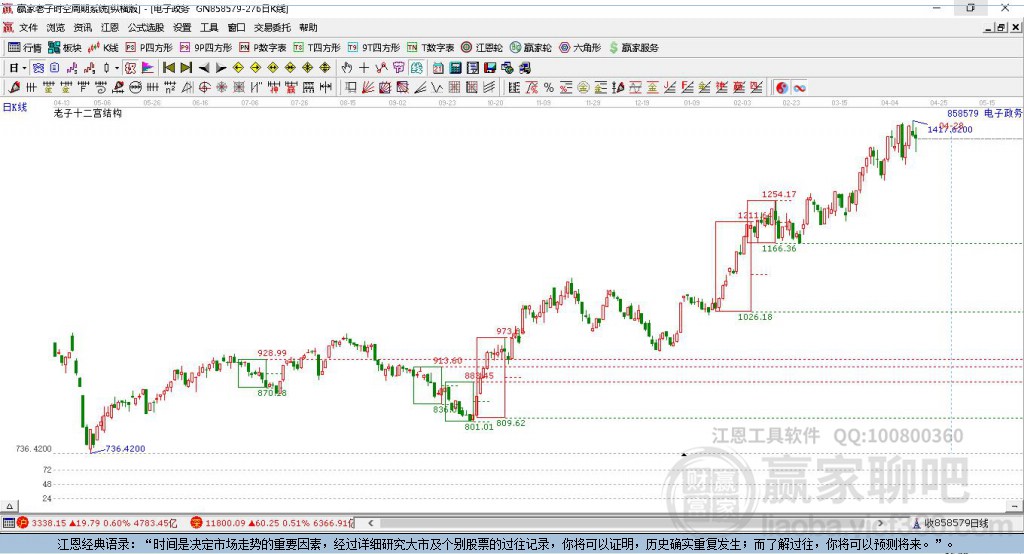Click the Shanghai index 3338.15 status entry
Viewport: 1024px width, 554px height.
(x=97, y=523)
